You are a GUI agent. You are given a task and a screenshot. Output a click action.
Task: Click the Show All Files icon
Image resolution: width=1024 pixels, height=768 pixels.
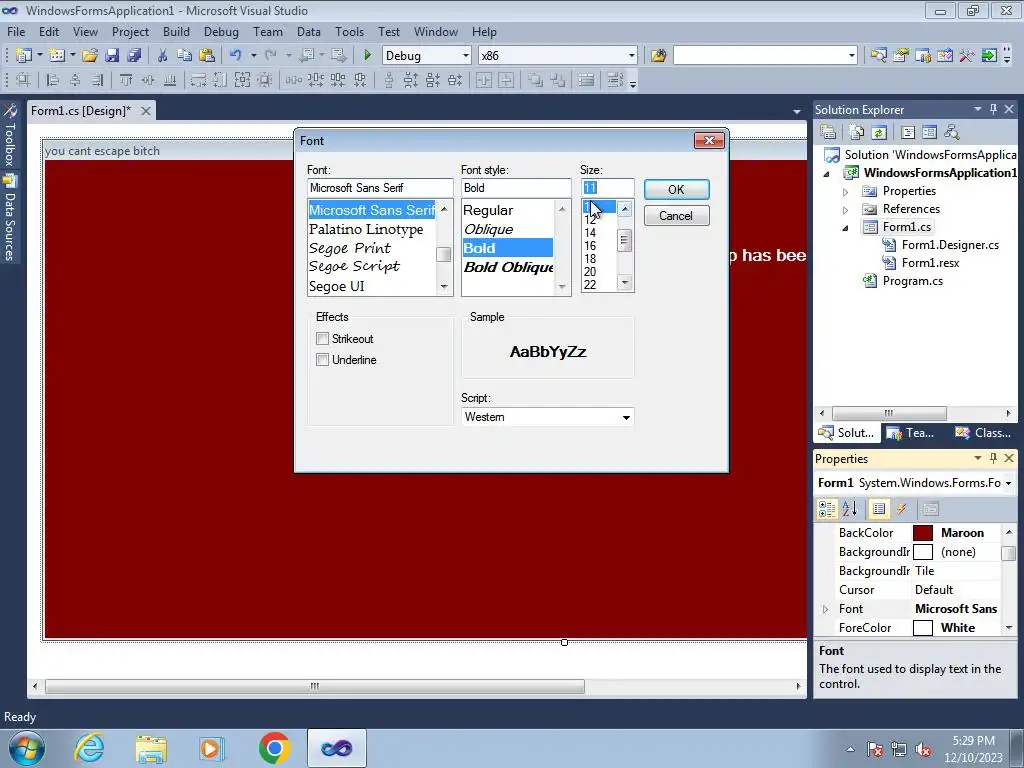click(x=856, y=133)
